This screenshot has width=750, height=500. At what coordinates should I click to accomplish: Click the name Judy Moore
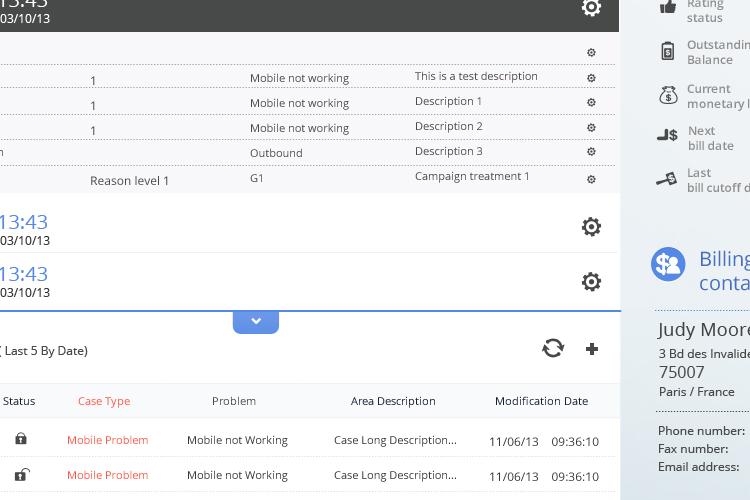coord(703,330)
